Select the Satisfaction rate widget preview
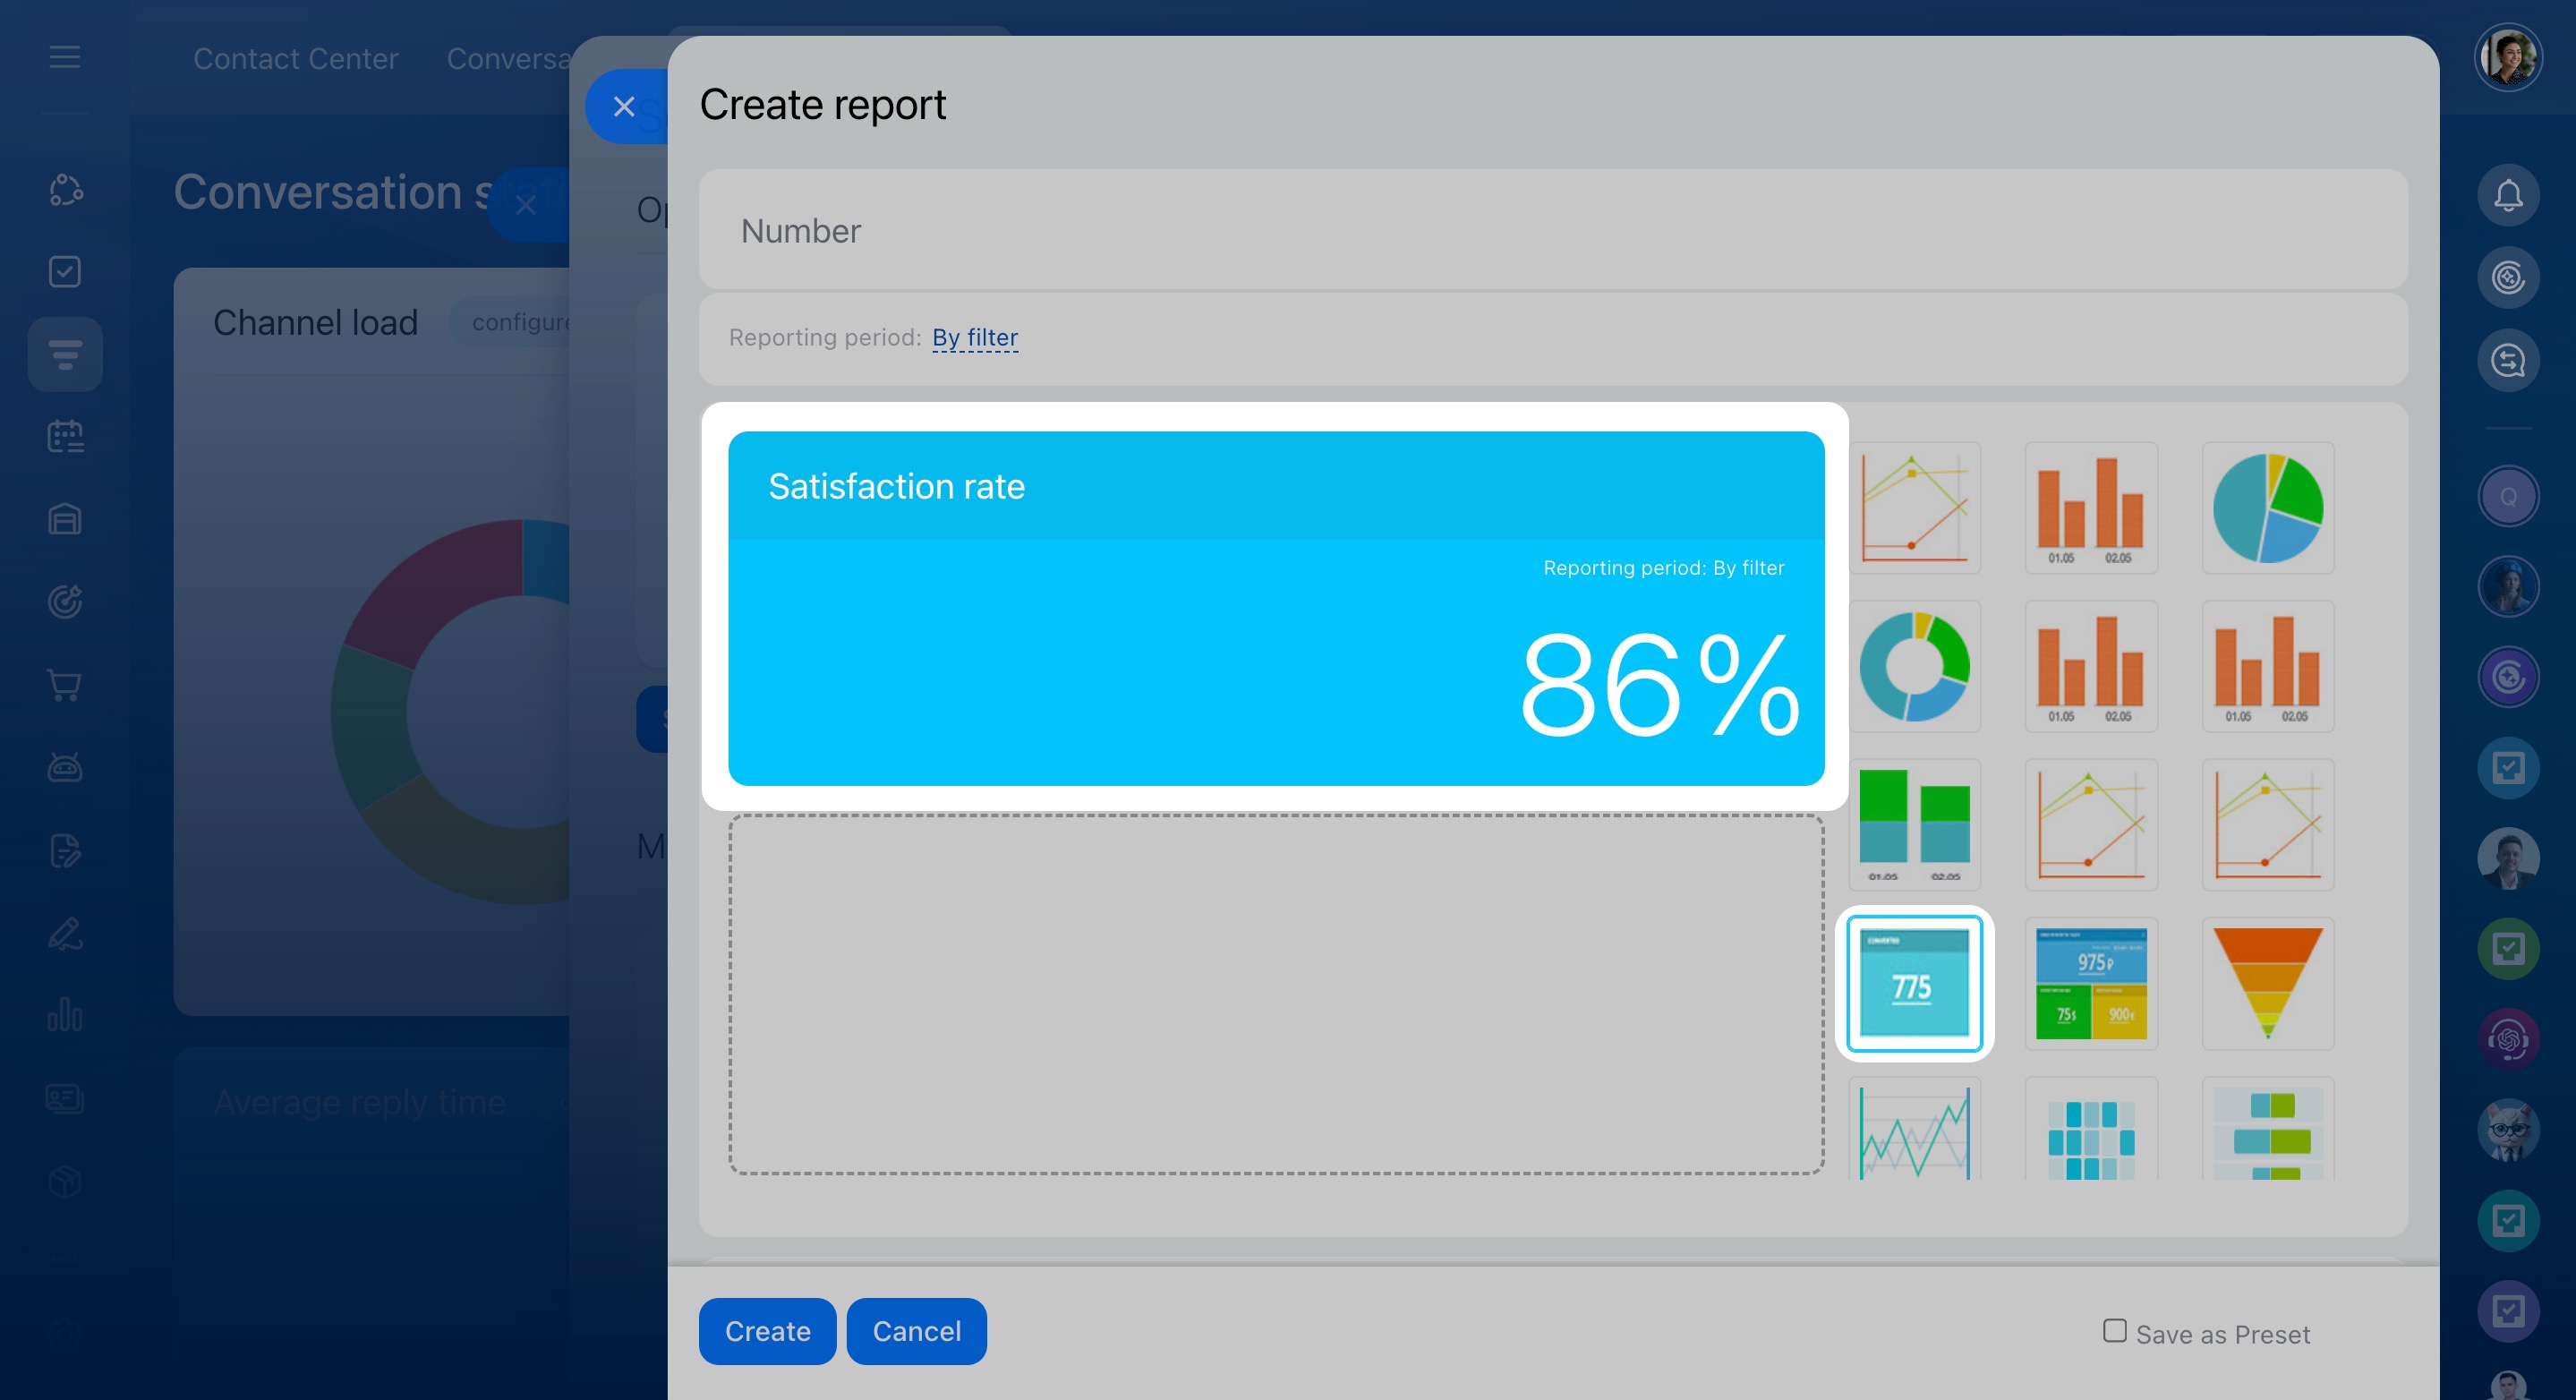 [x=1276, y=608]
